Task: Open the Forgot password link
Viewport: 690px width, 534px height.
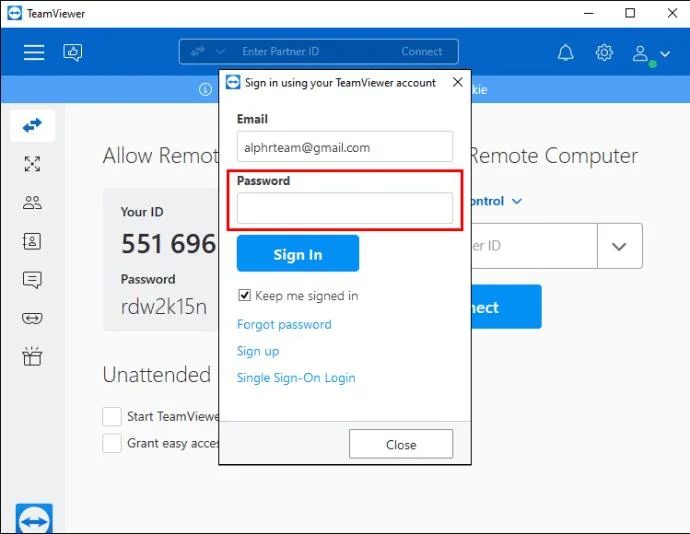Action: (284, 324)
